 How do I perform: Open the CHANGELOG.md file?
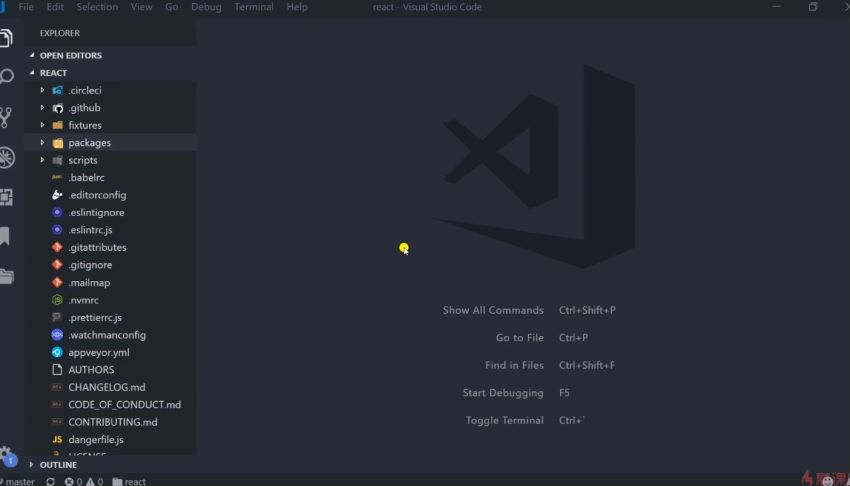[106, 387]
